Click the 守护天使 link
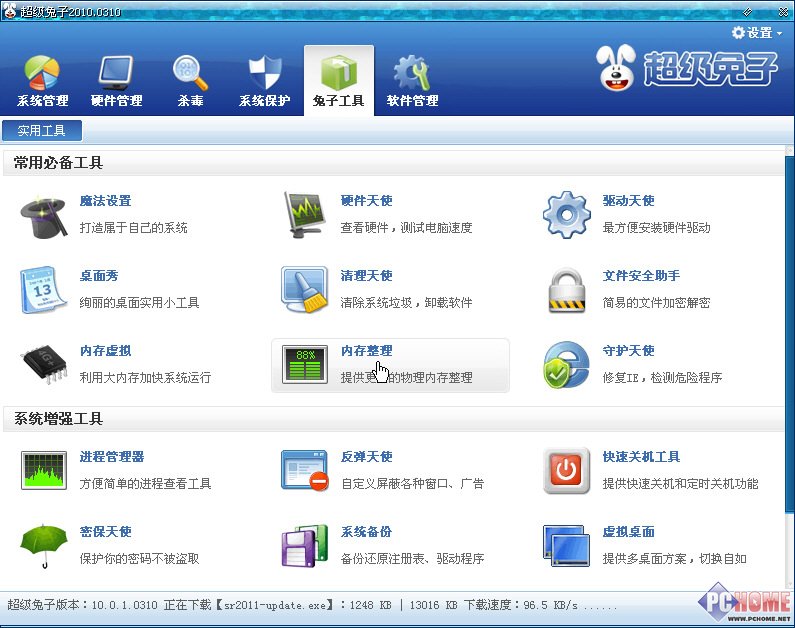This screenshot has height=628, width=795. click(629, 351)
